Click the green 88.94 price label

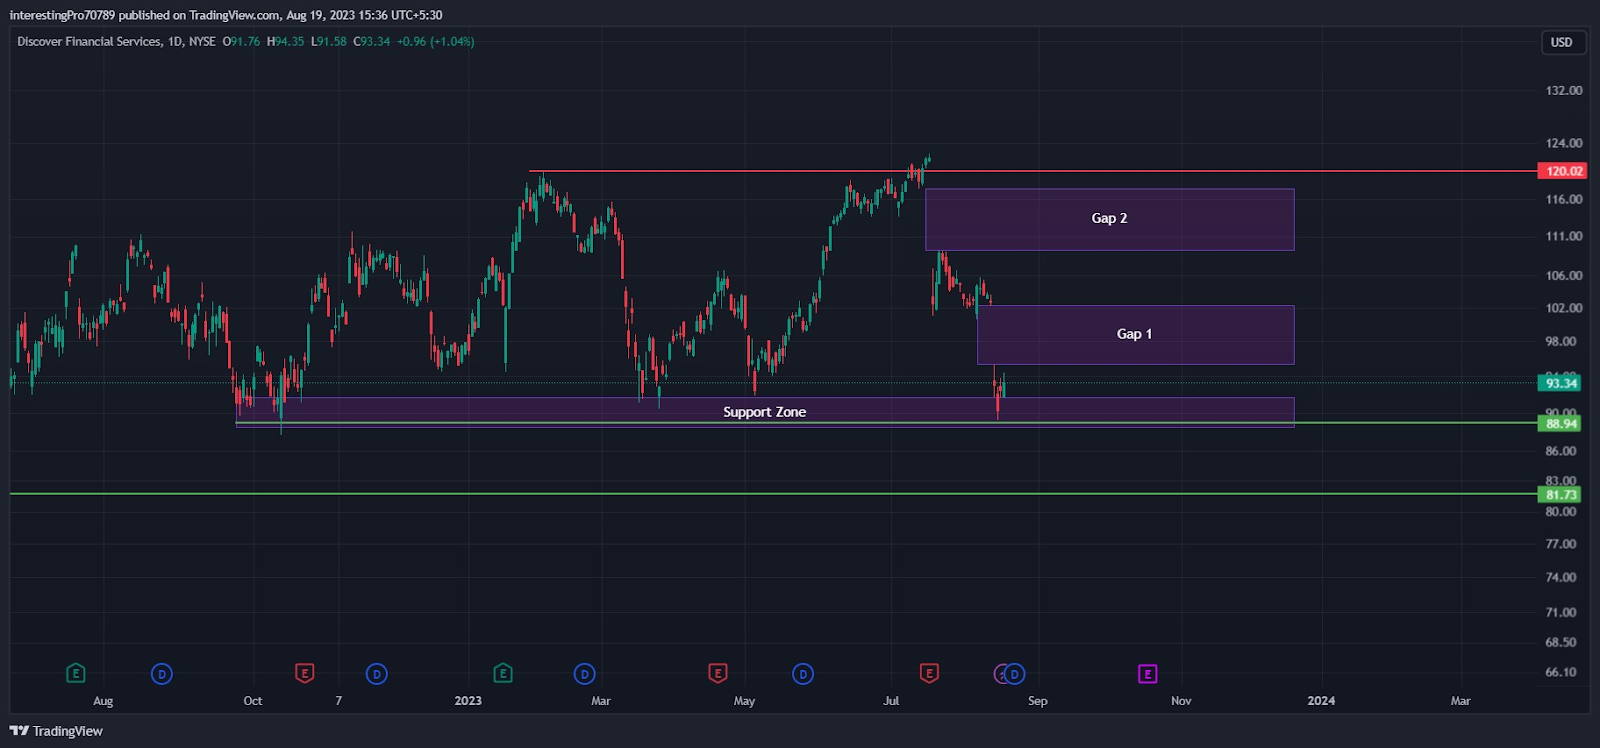pos(1560,424)
